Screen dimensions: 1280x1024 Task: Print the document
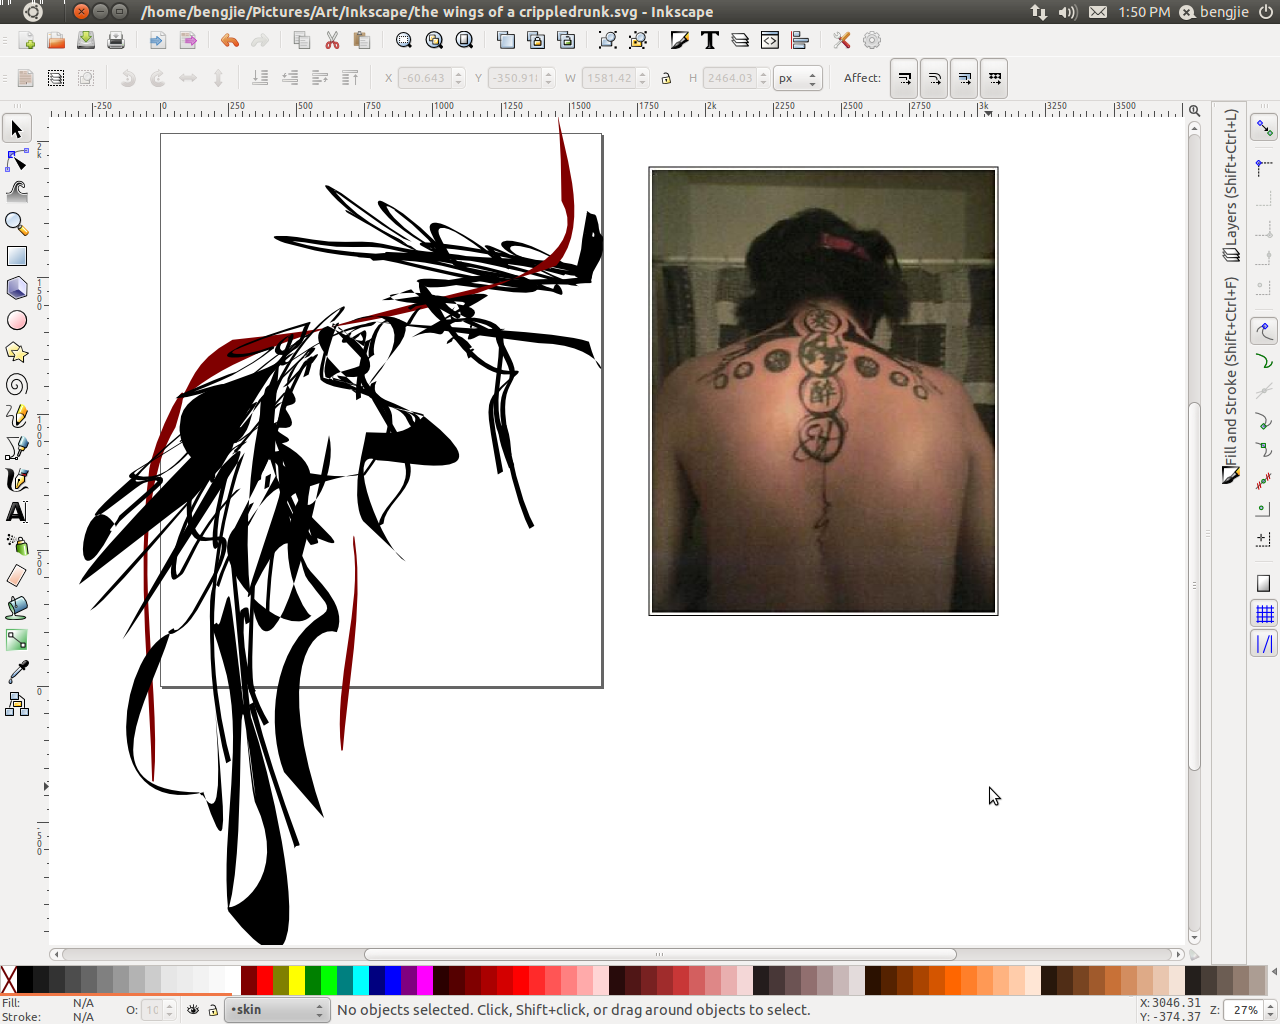tap(116, 40)
